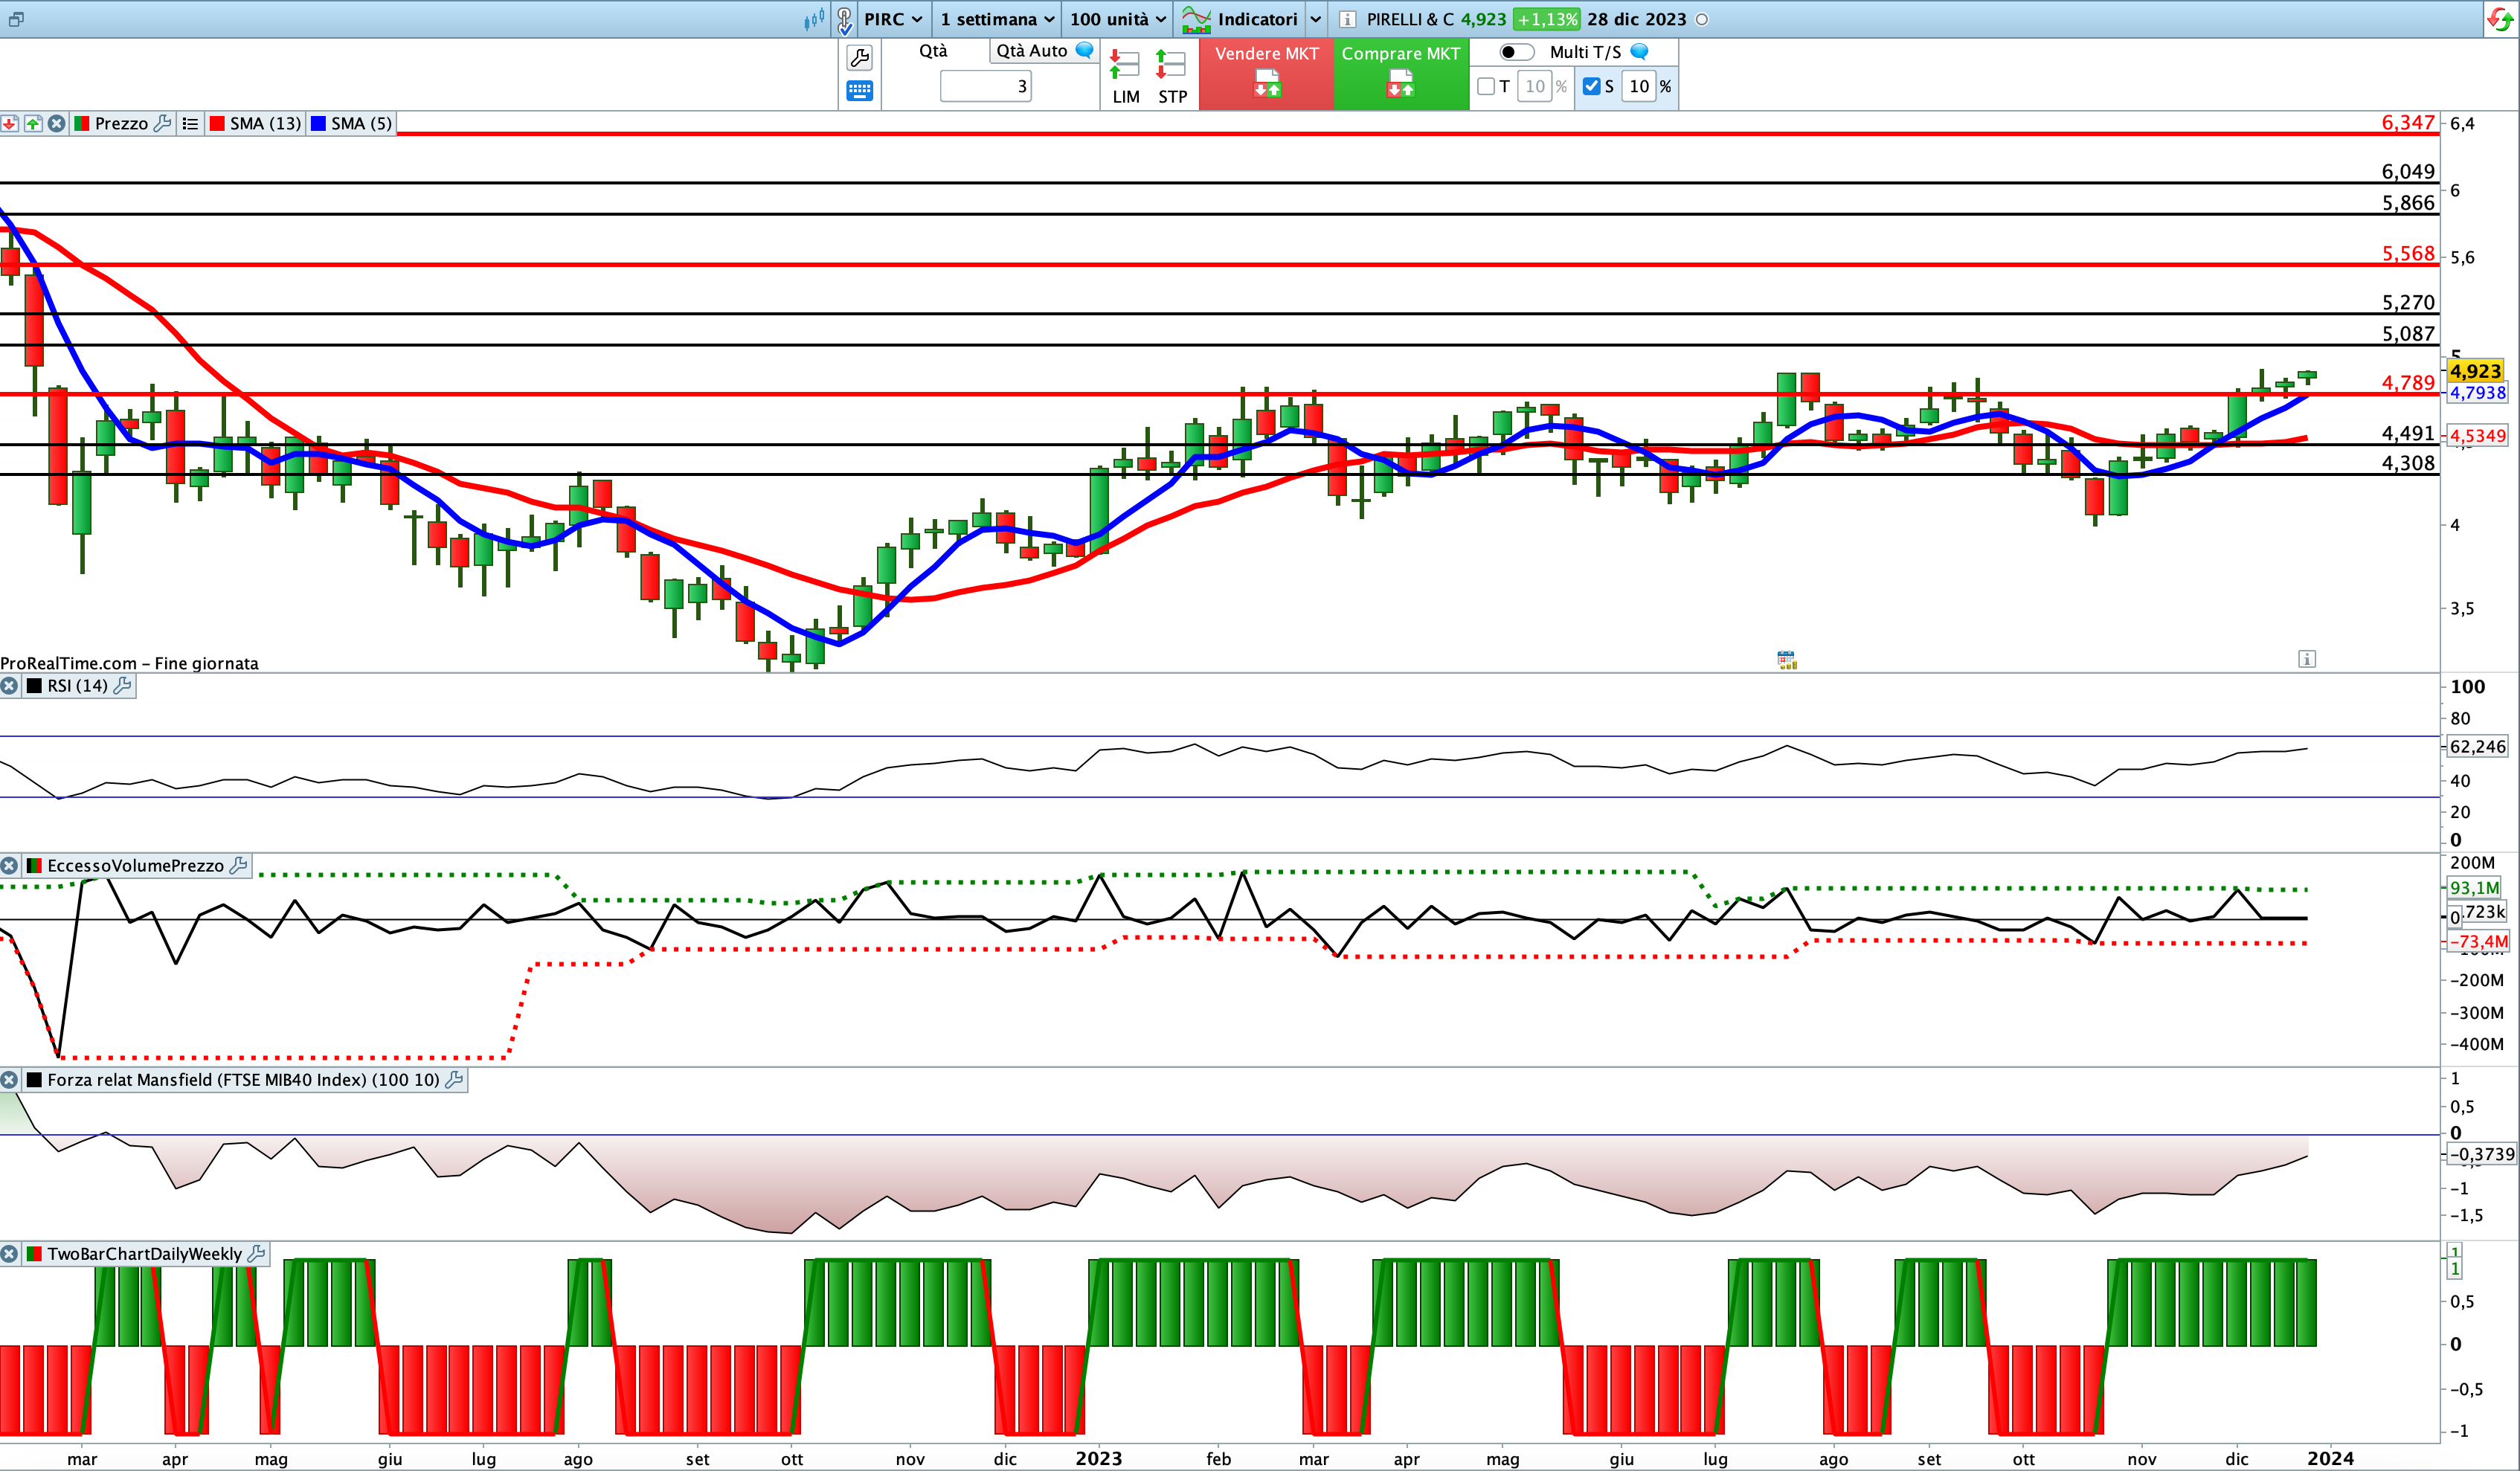Open the 1 settimana timeframe dropdown

(x=997, y=19)
